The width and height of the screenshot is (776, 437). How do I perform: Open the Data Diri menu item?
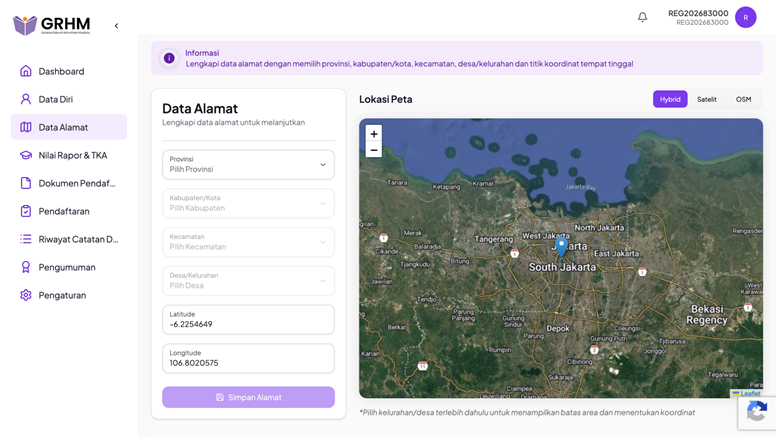coord(69,99)
